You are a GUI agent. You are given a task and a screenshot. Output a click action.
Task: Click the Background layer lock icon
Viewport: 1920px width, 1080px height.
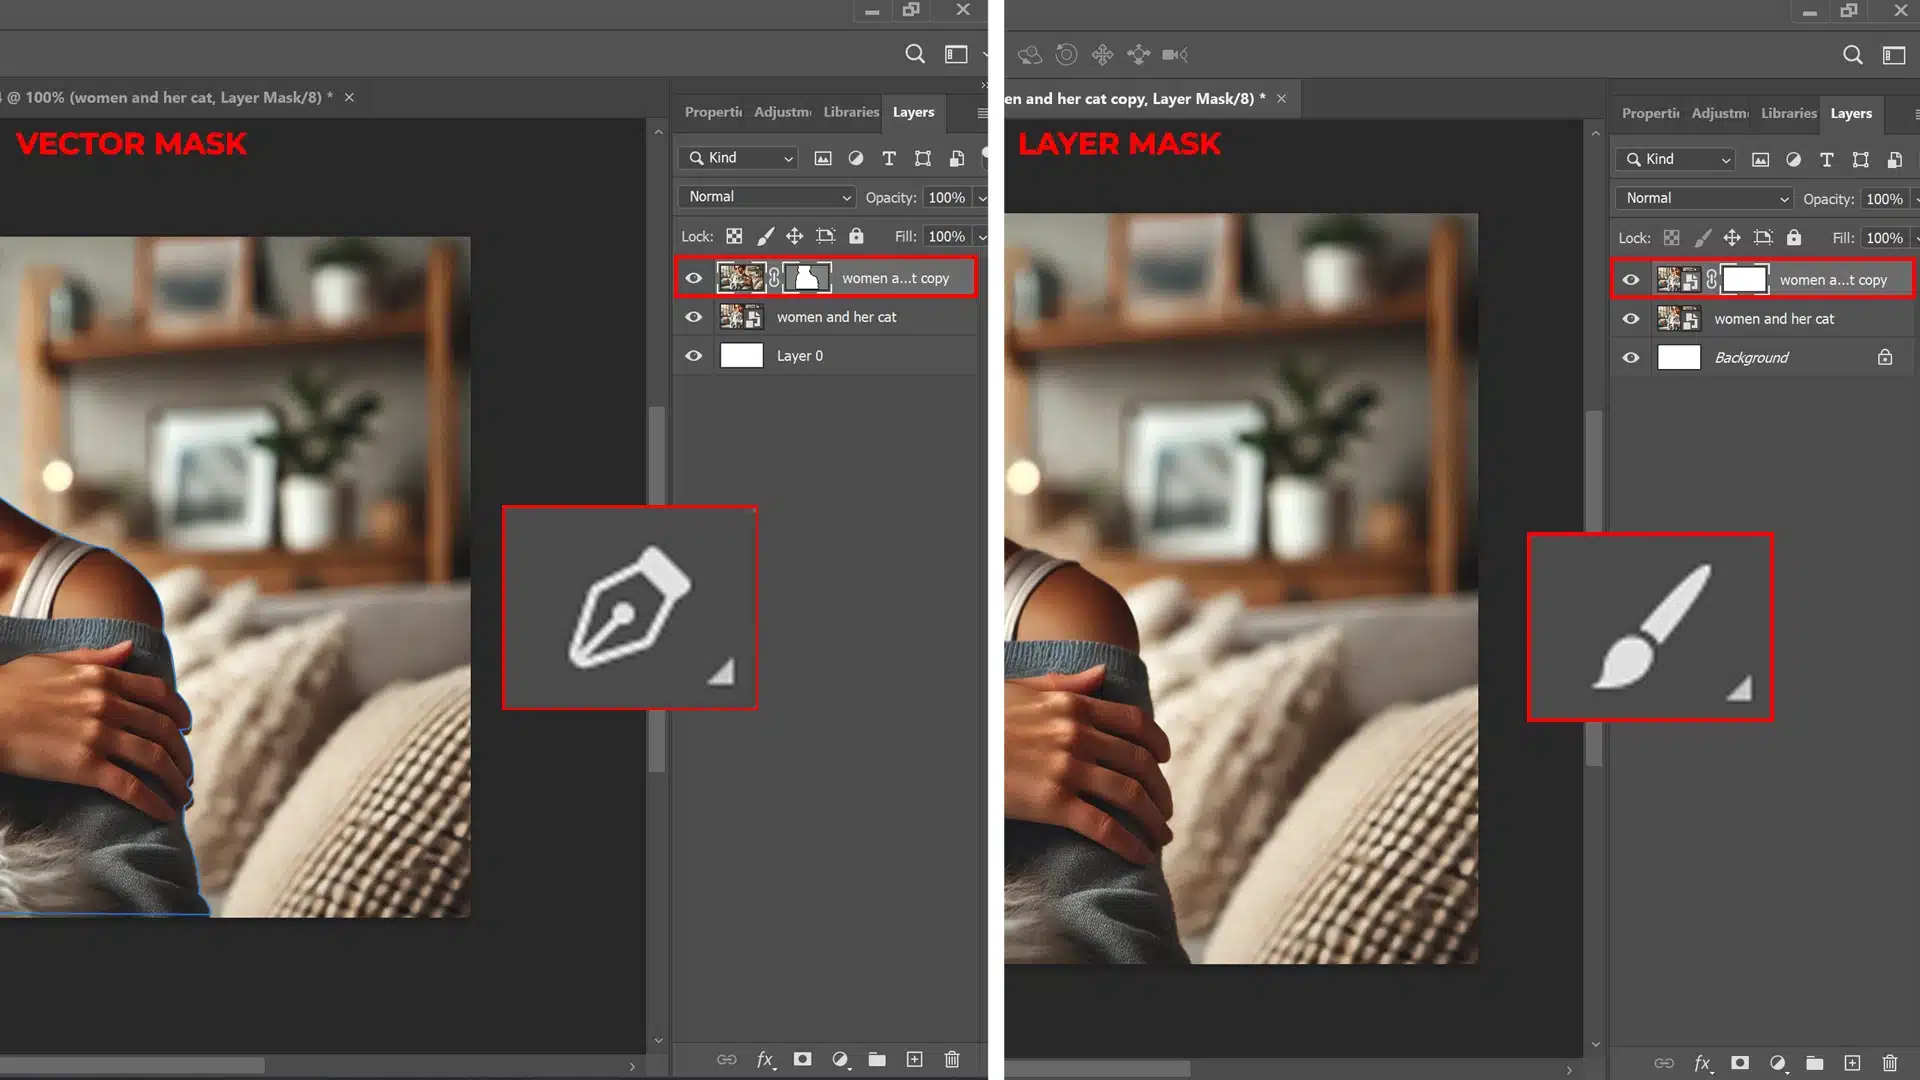click(x=1885, y=357)
